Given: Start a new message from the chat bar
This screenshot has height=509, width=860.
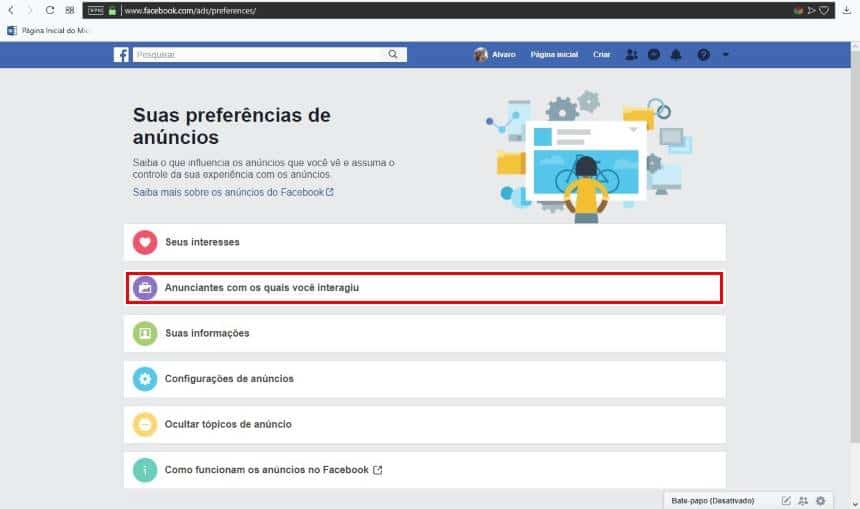Looking at the screenshot, I should [786, 500].
